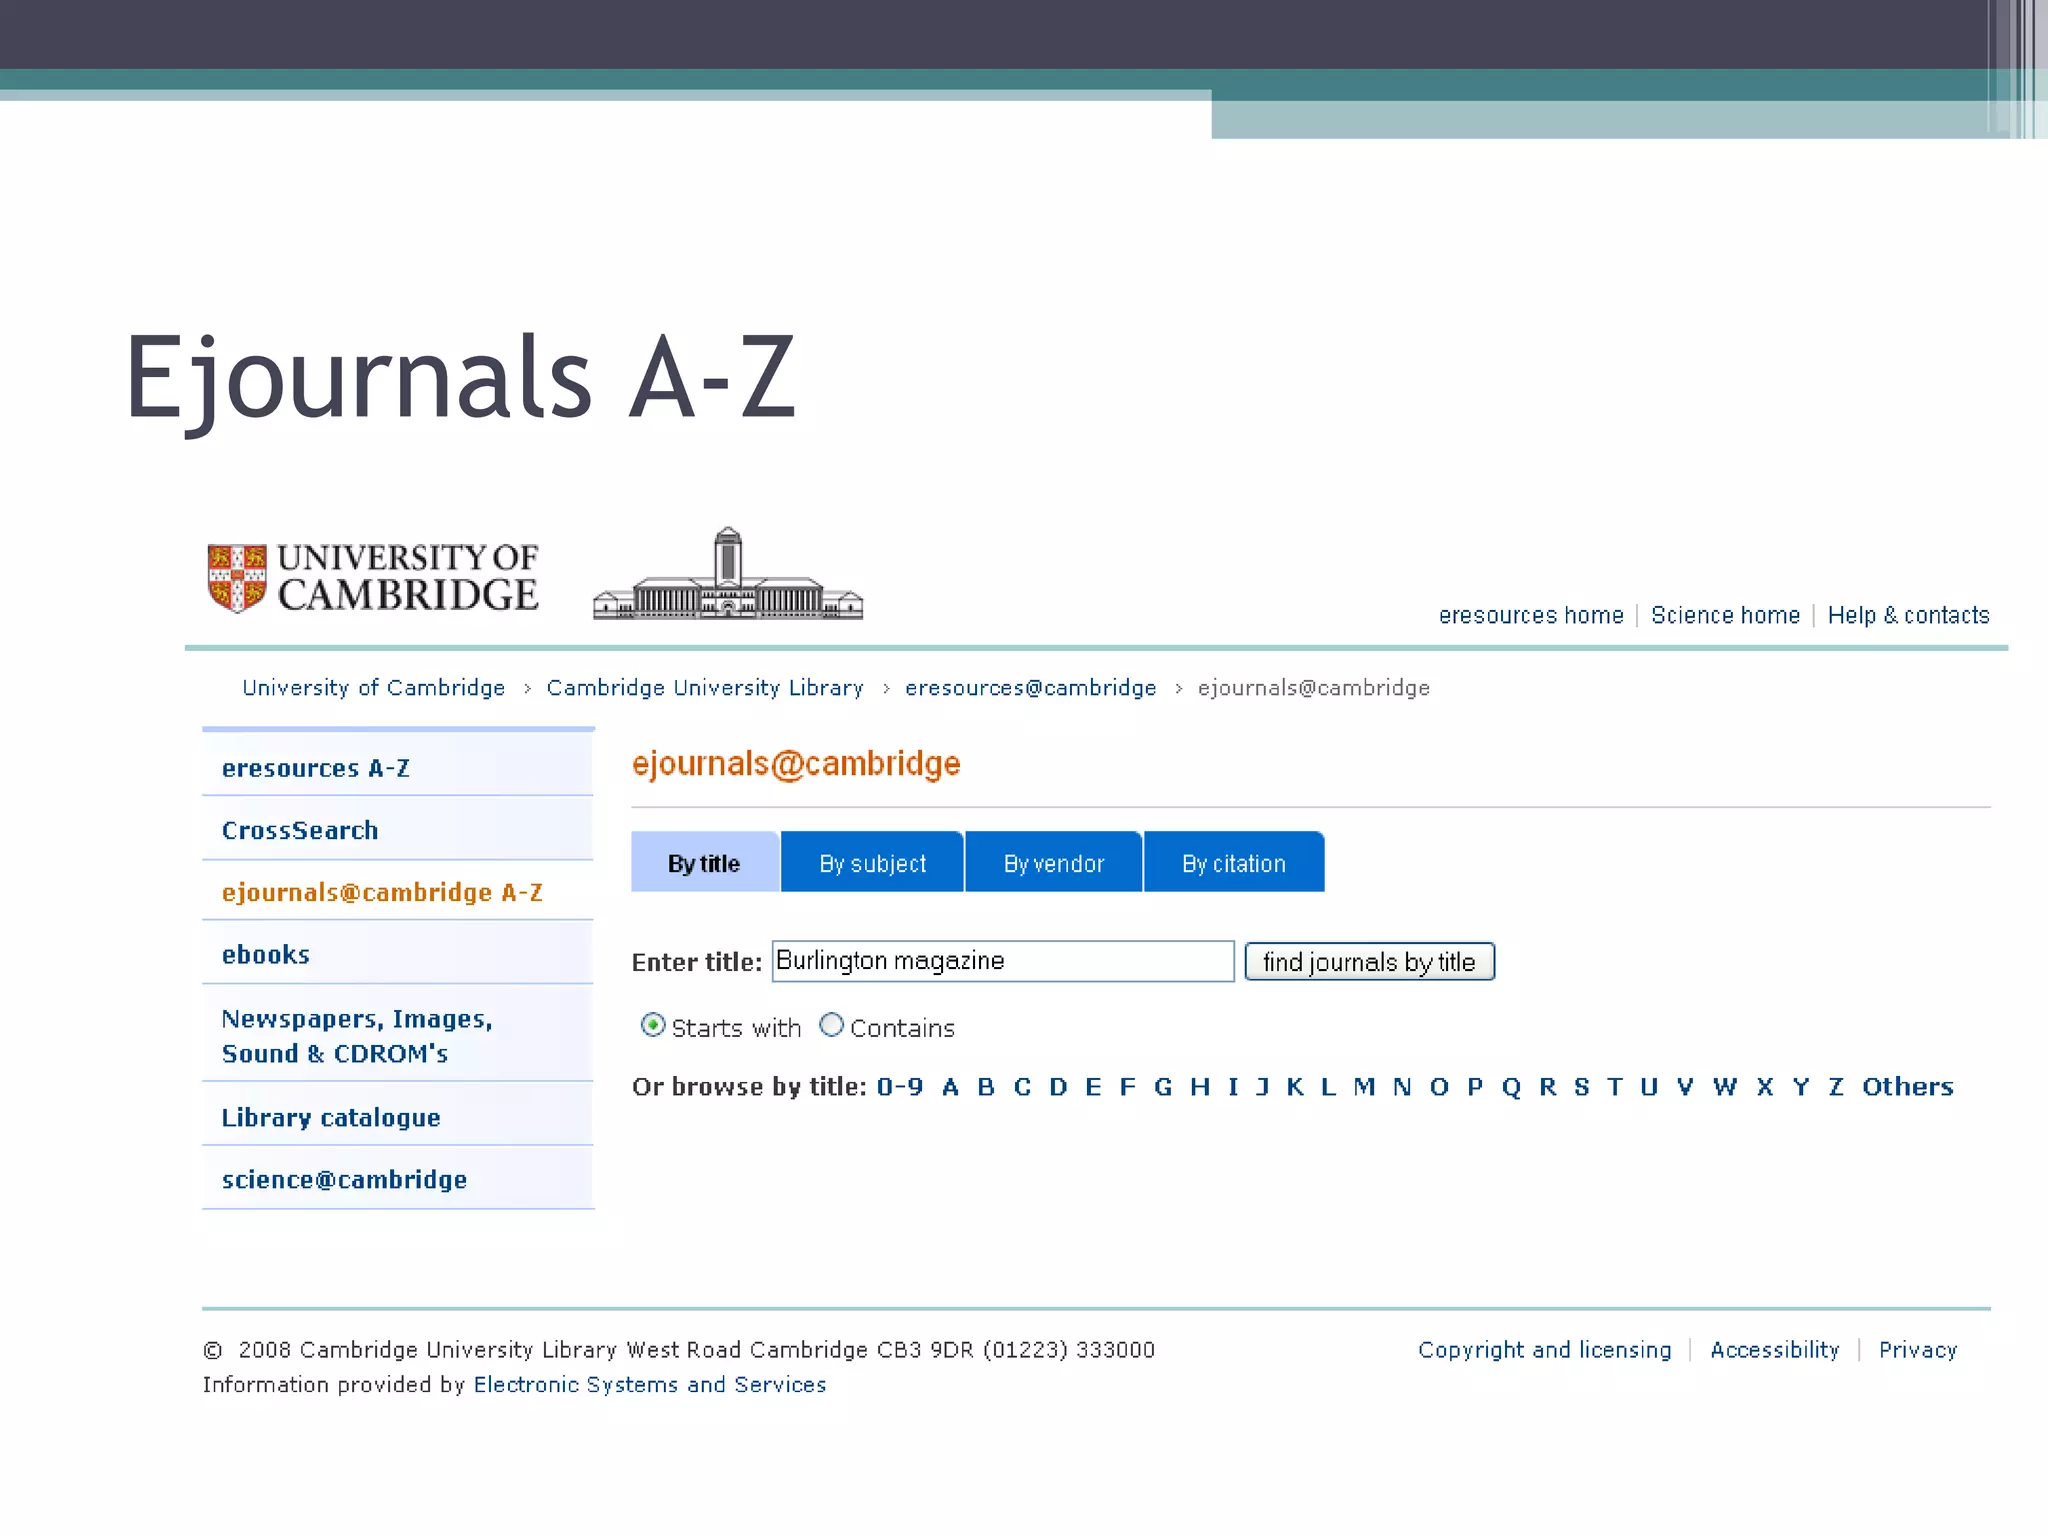2048x1536 pixels.
Task: Open ejournals@cambridge A-Z sidebar item
Action: pyautogui.click(x=398, y=892)
